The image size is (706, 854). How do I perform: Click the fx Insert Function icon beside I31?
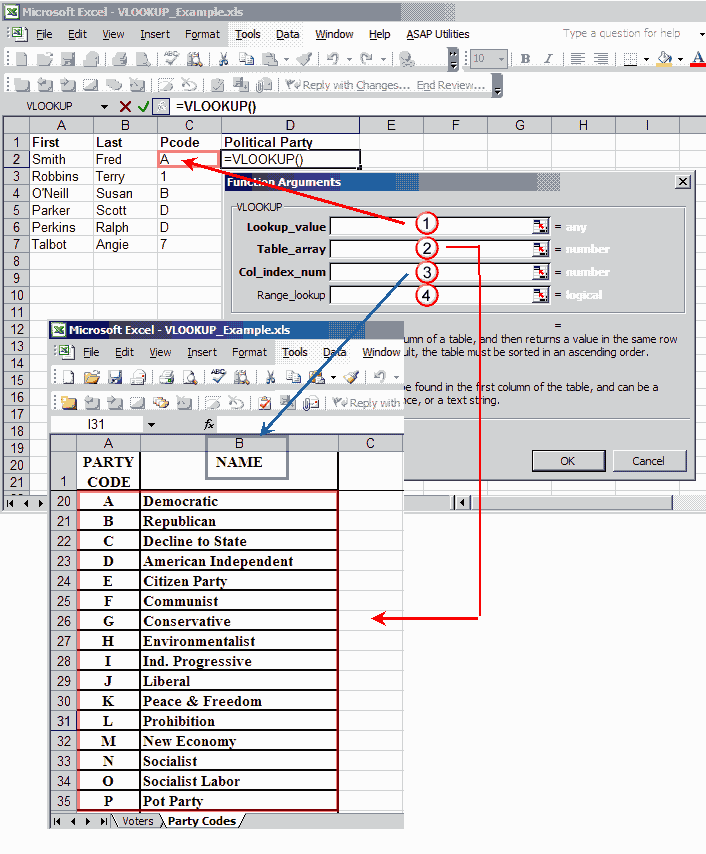[x=209, y=425]
